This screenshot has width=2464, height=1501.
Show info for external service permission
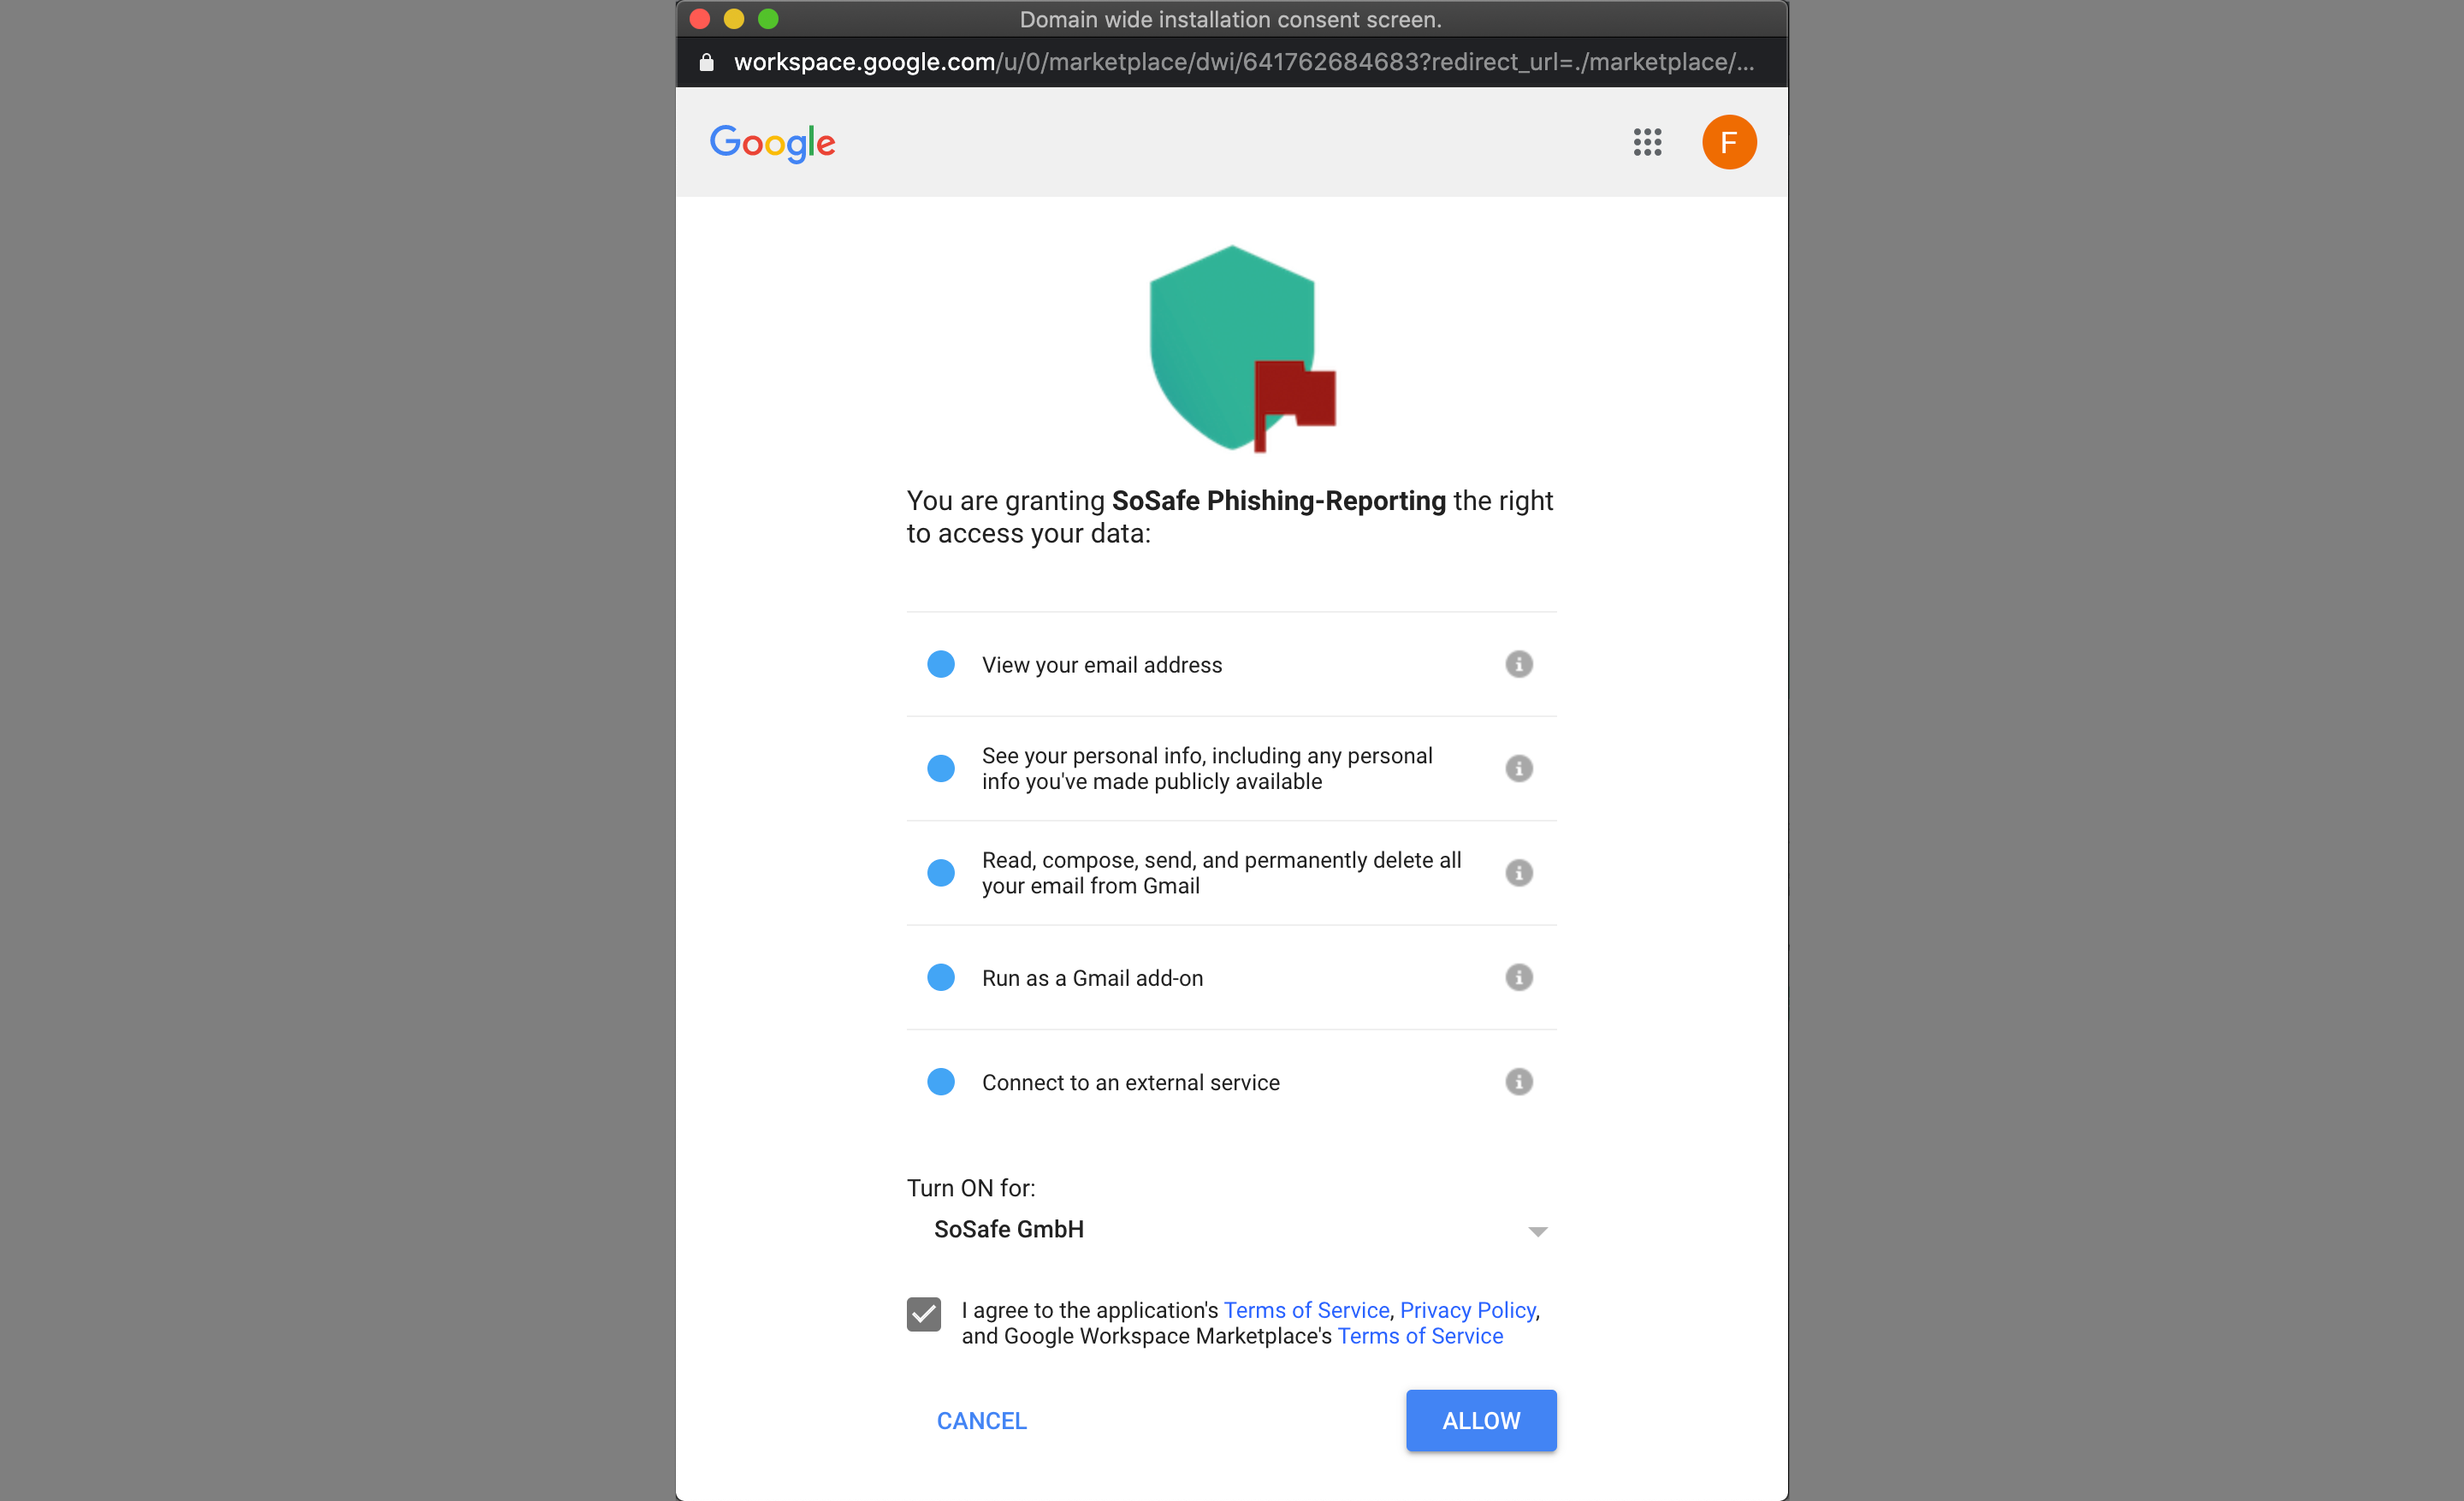coord(1518,1082)
